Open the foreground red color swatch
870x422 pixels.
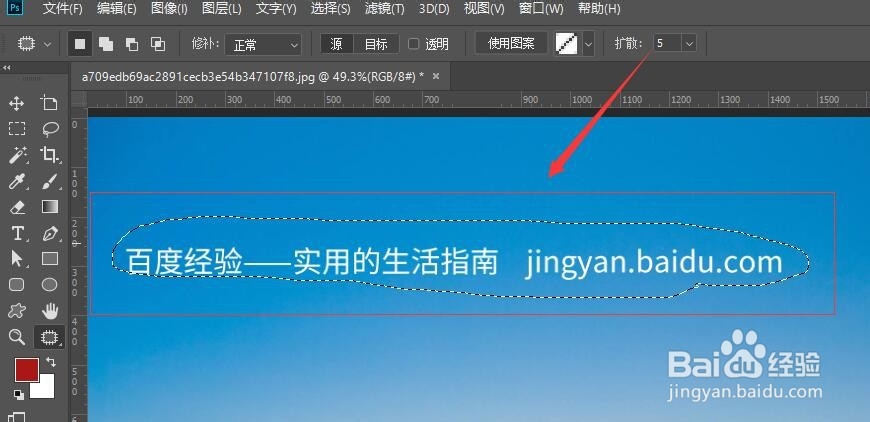tap(26, 369)
